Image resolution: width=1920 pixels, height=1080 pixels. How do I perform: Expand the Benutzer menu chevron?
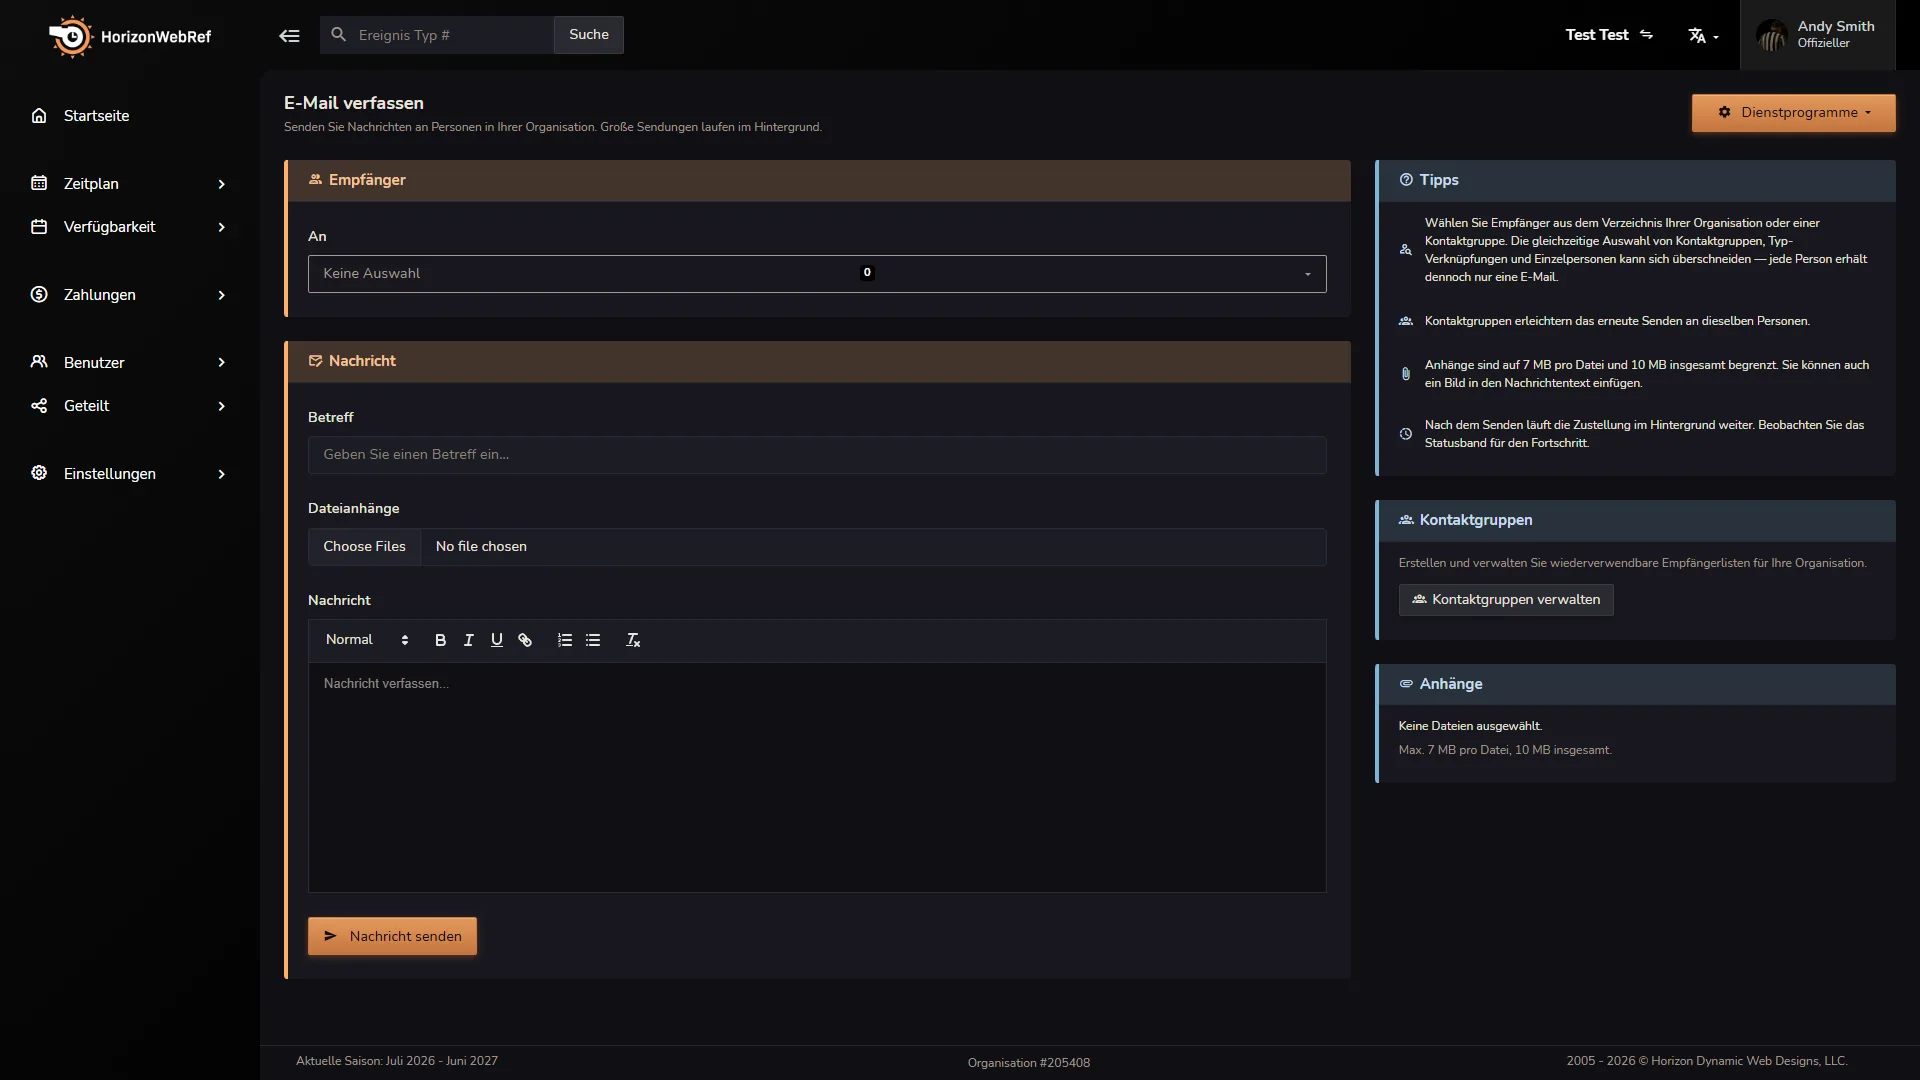(x=222, y=362)
